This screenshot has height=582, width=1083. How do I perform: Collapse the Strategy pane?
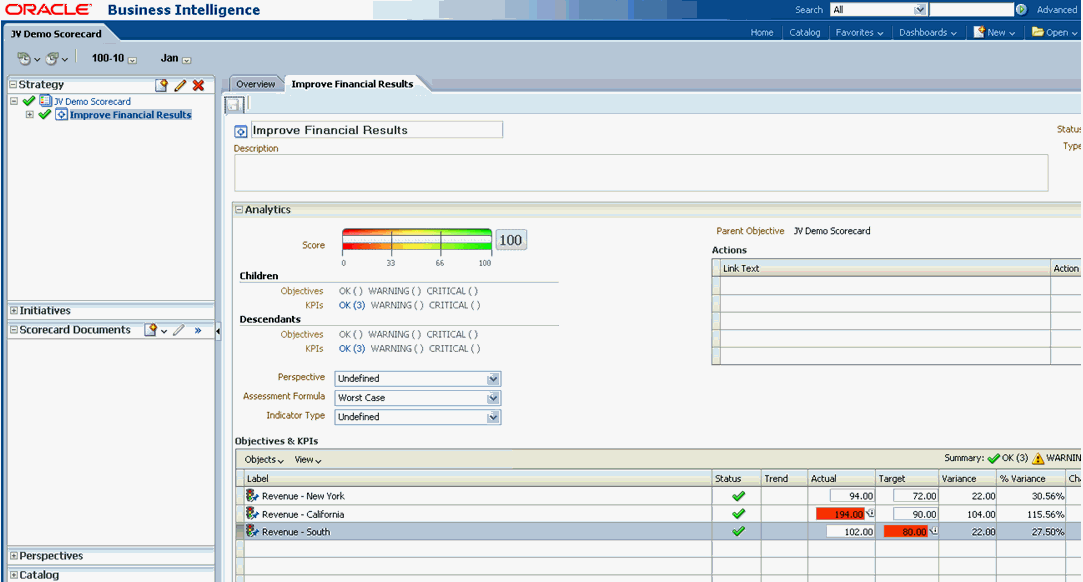click(12, 84)
